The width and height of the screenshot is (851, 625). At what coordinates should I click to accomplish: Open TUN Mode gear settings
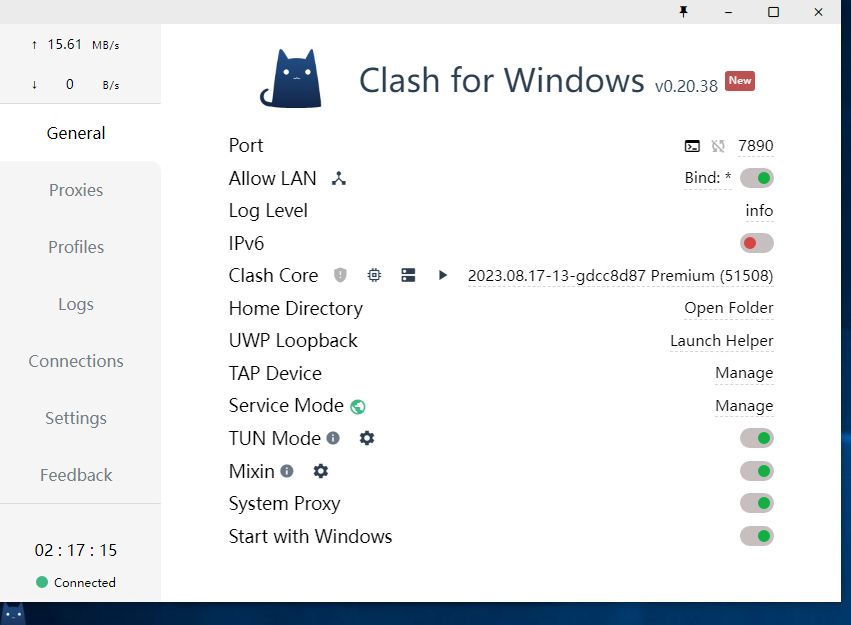click(367, 438)
